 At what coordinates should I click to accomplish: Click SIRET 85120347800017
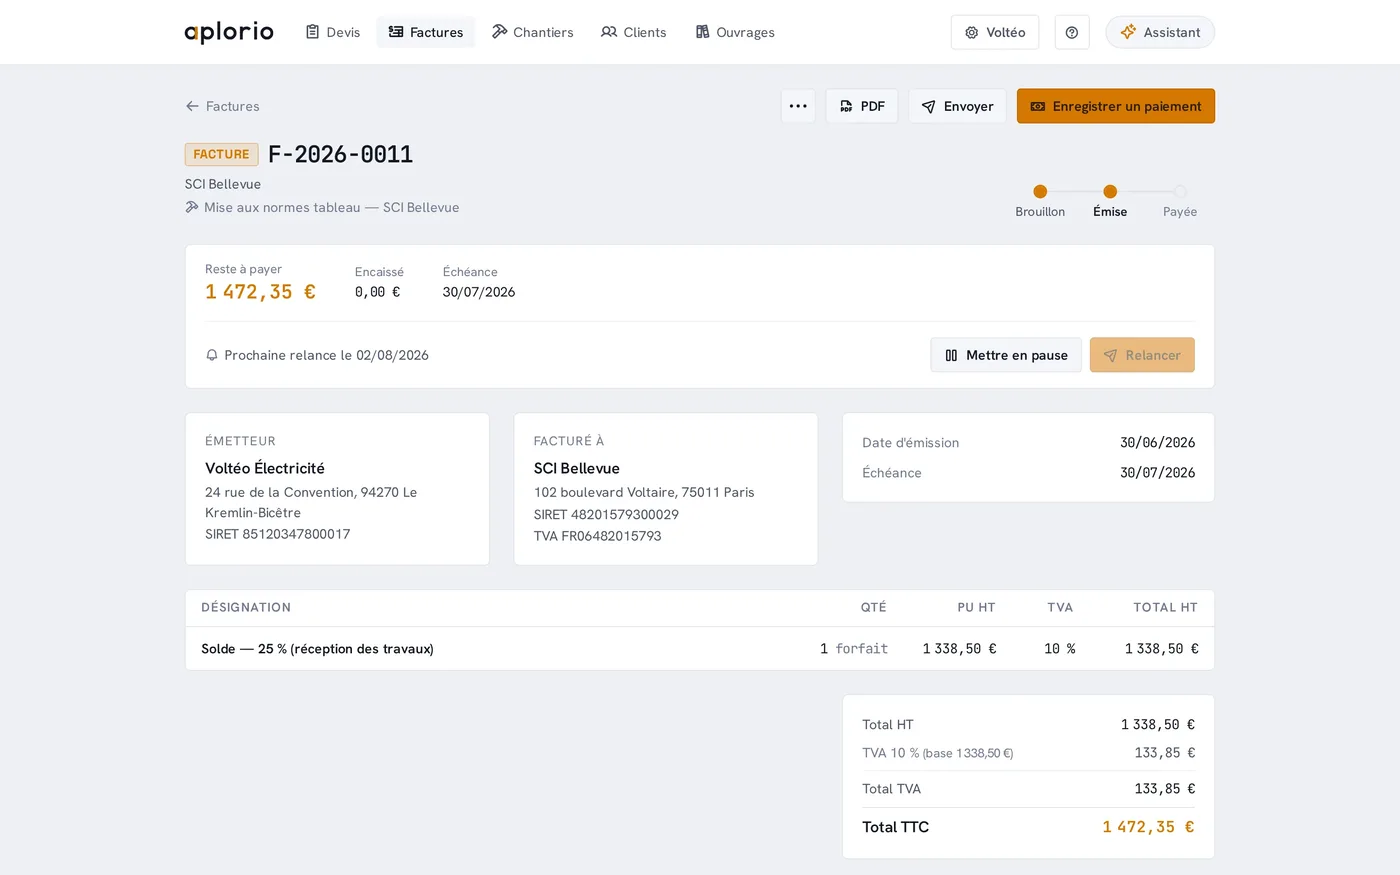[278, 534]
